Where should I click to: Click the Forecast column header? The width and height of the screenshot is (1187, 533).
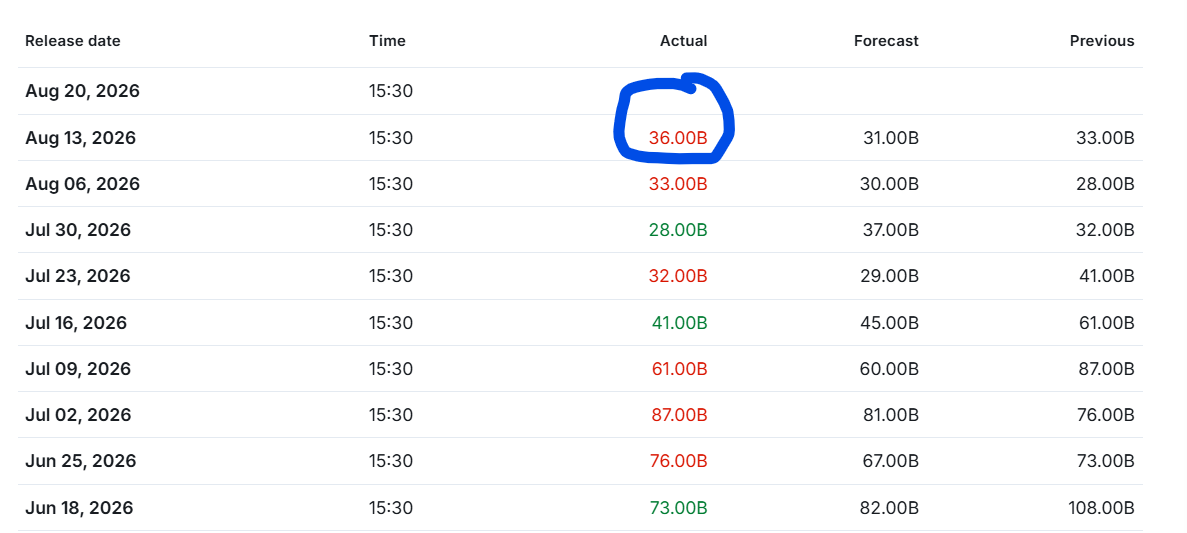(x=886, y=41)
